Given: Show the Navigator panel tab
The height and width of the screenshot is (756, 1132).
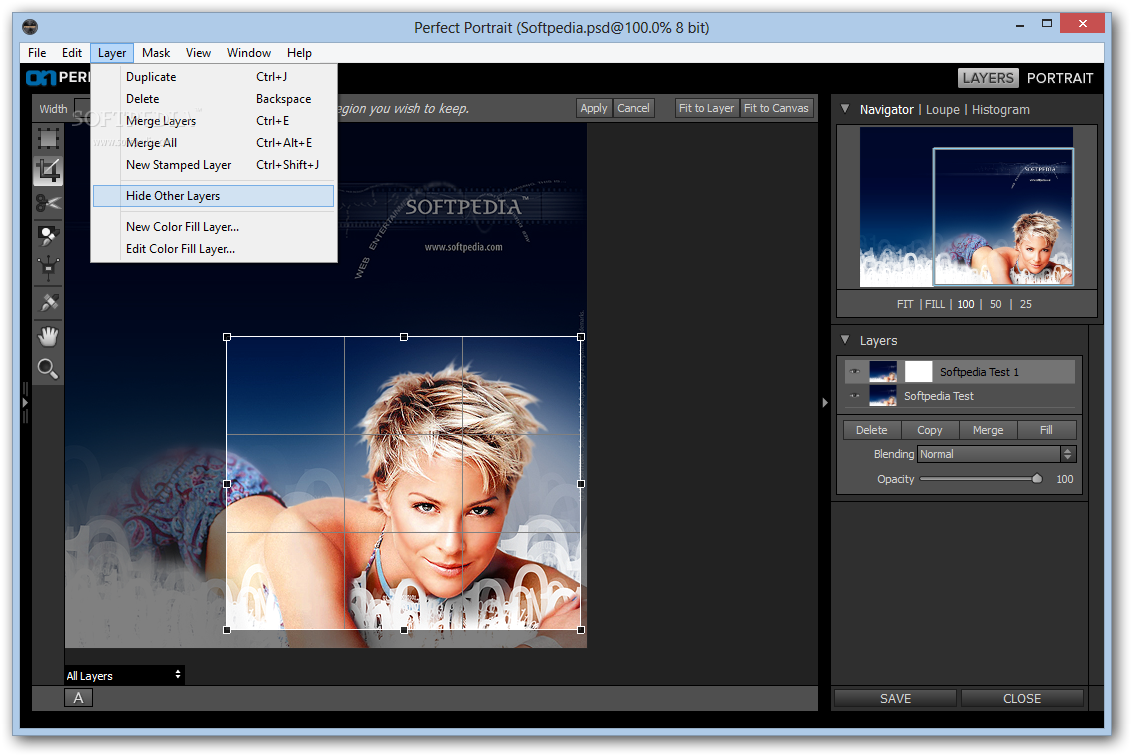Looking at the screenshot, I should pyautogui.click(x=887, y=110).
